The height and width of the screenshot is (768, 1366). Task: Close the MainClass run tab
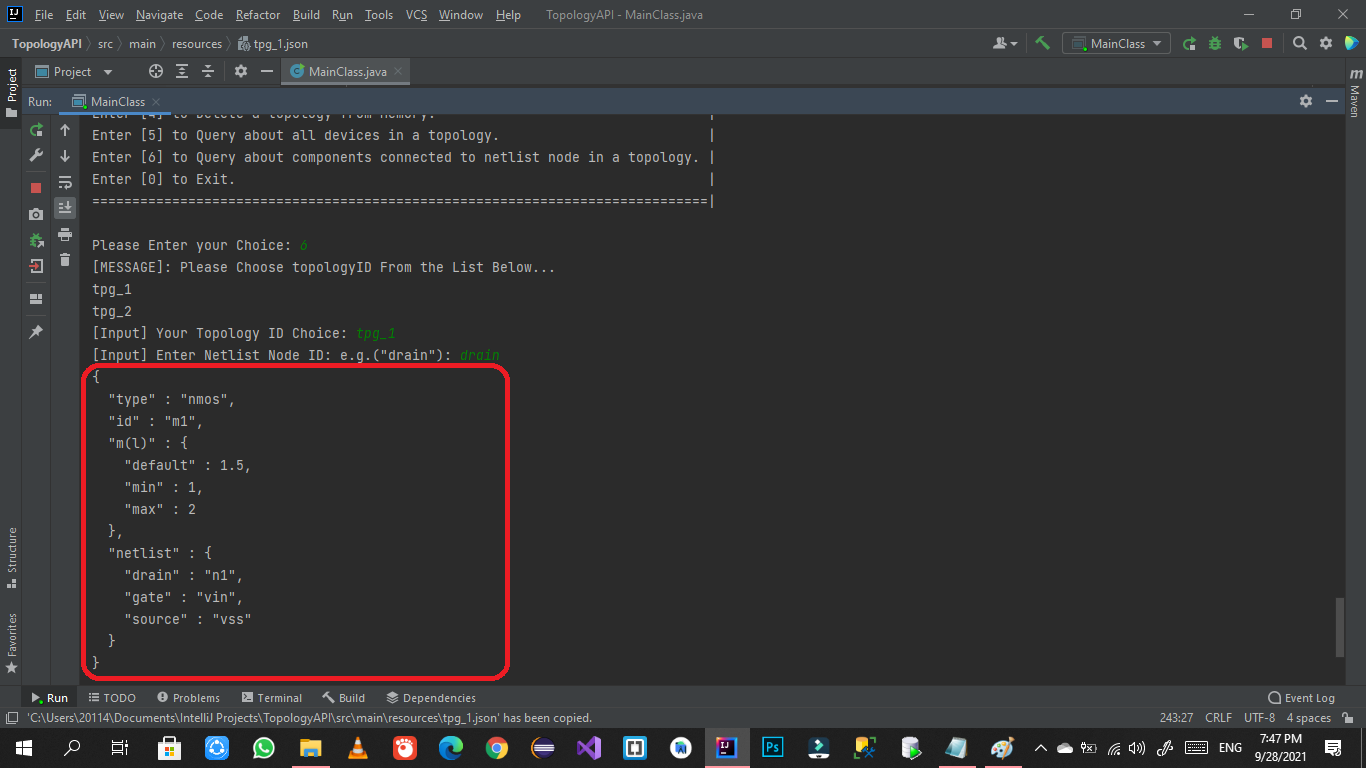(x=156, y=102)
